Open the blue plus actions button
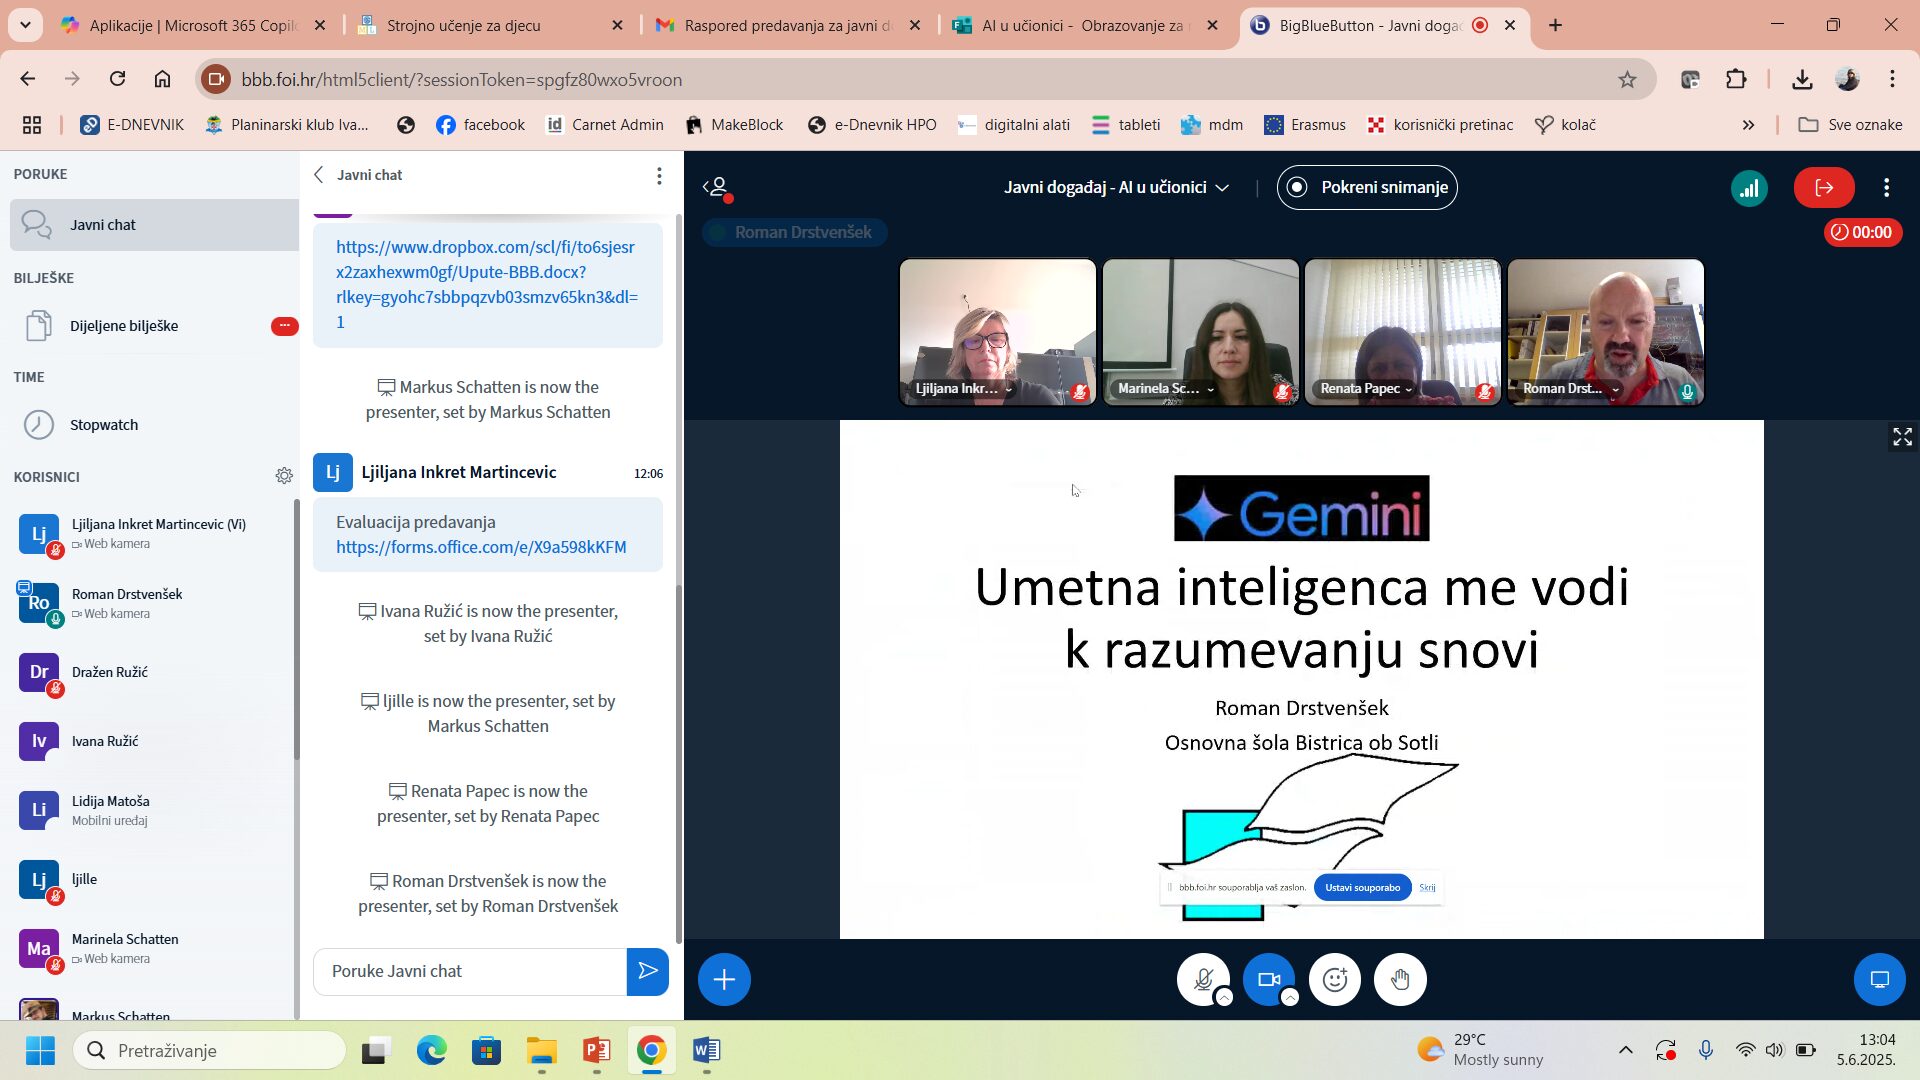This screenshot has height=1080, width=1920. 724,979
